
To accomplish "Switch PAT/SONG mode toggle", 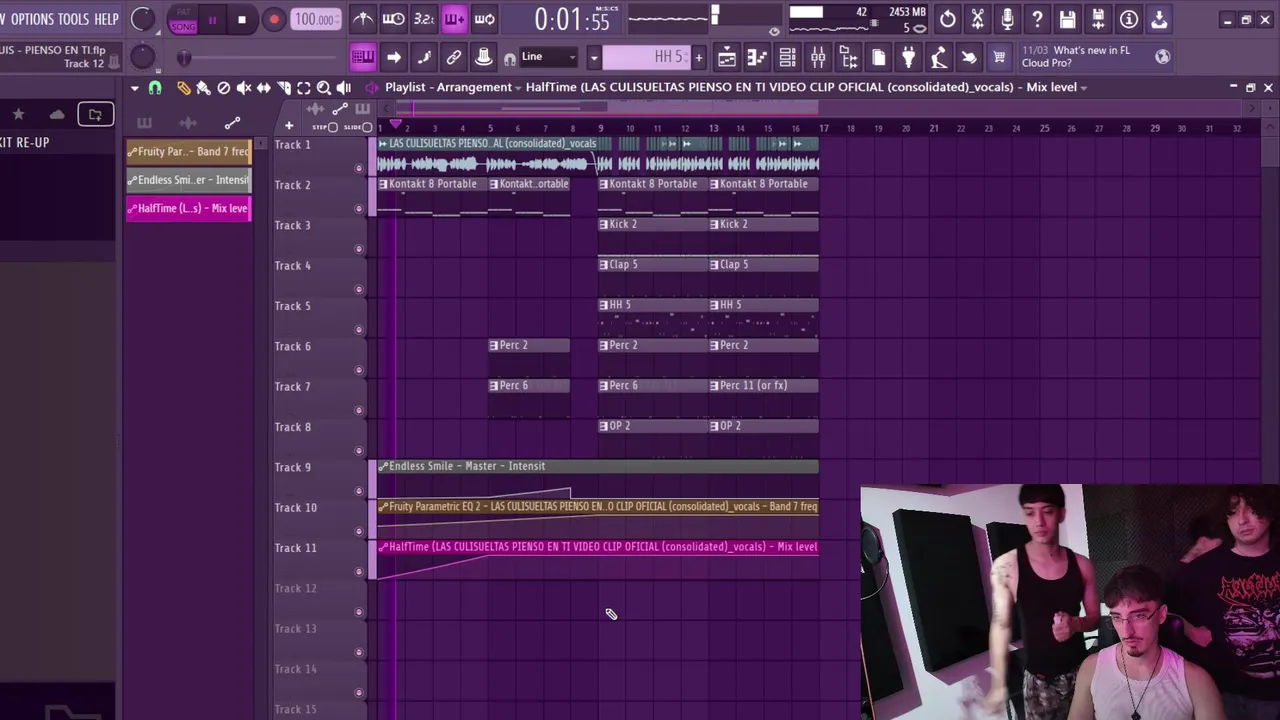I will pos(183,20).
